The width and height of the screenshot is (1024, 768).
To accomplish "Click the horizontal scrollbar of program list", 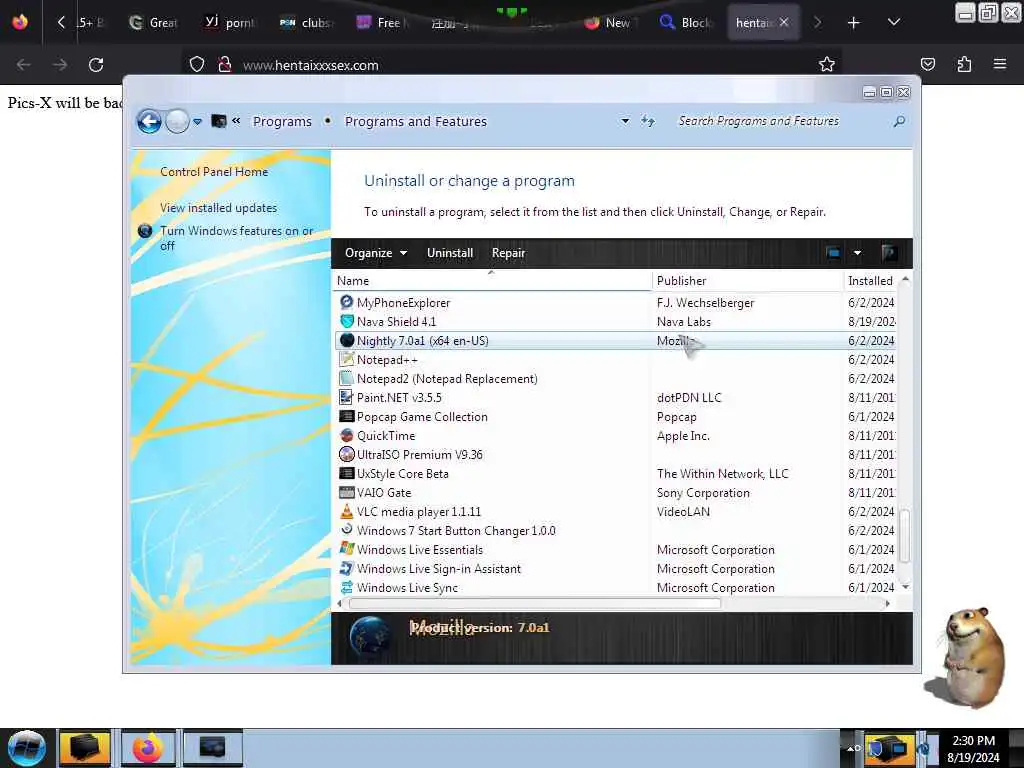I will (535, 603).
